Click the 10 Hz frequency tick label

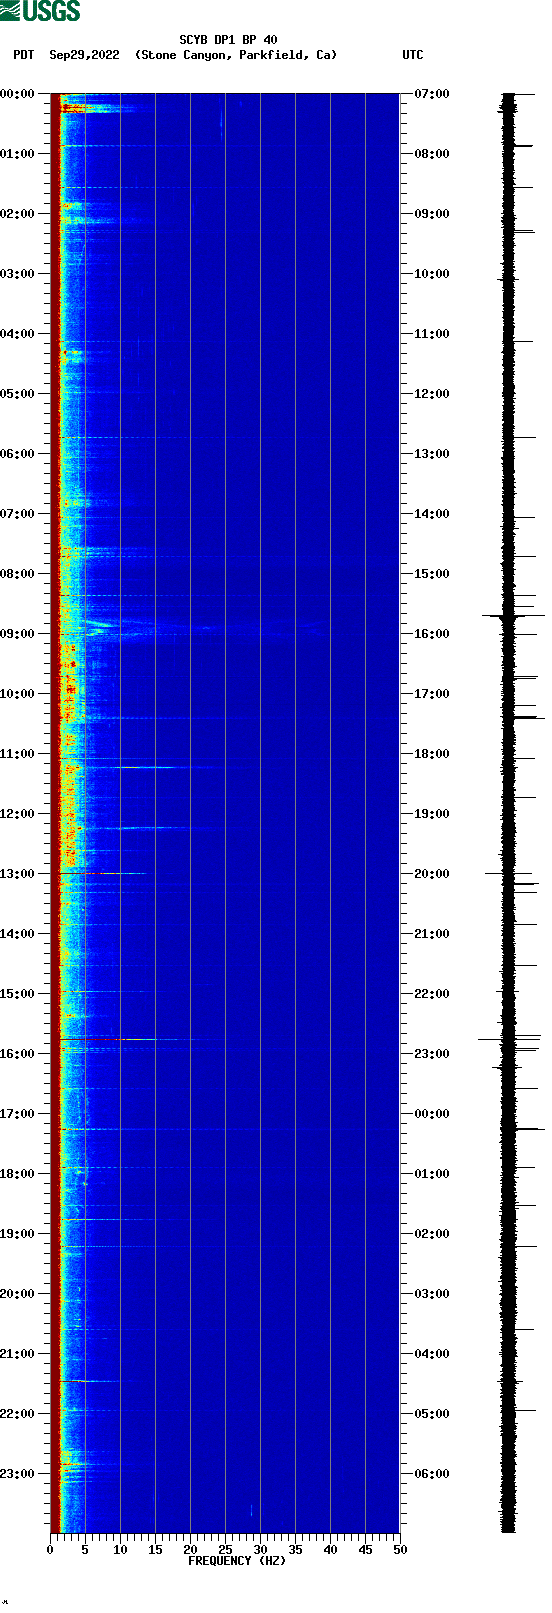pyautogui.click(x=120, y=1550)
